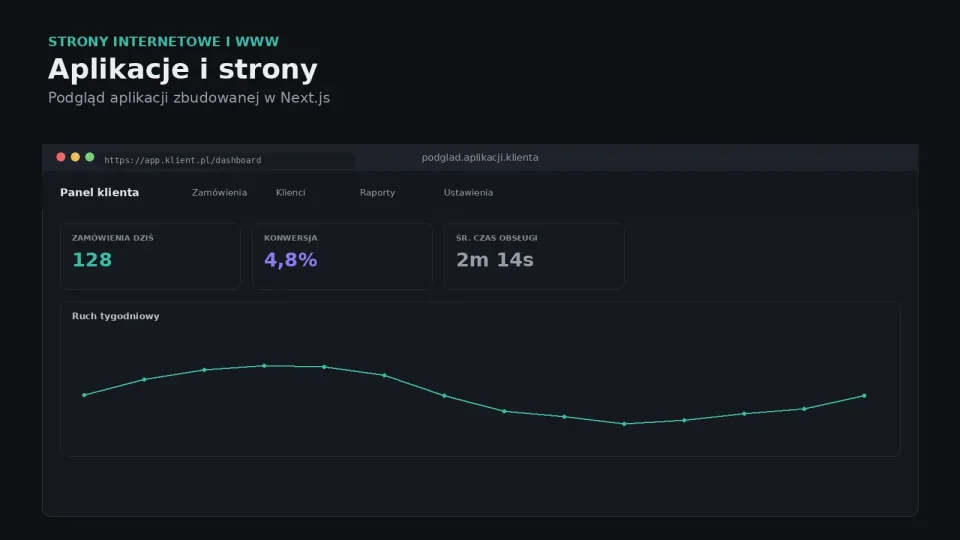Click the Ruch tygodniowy chart title
The width and height of the screenshot is (960, 540).
point(116,316)
